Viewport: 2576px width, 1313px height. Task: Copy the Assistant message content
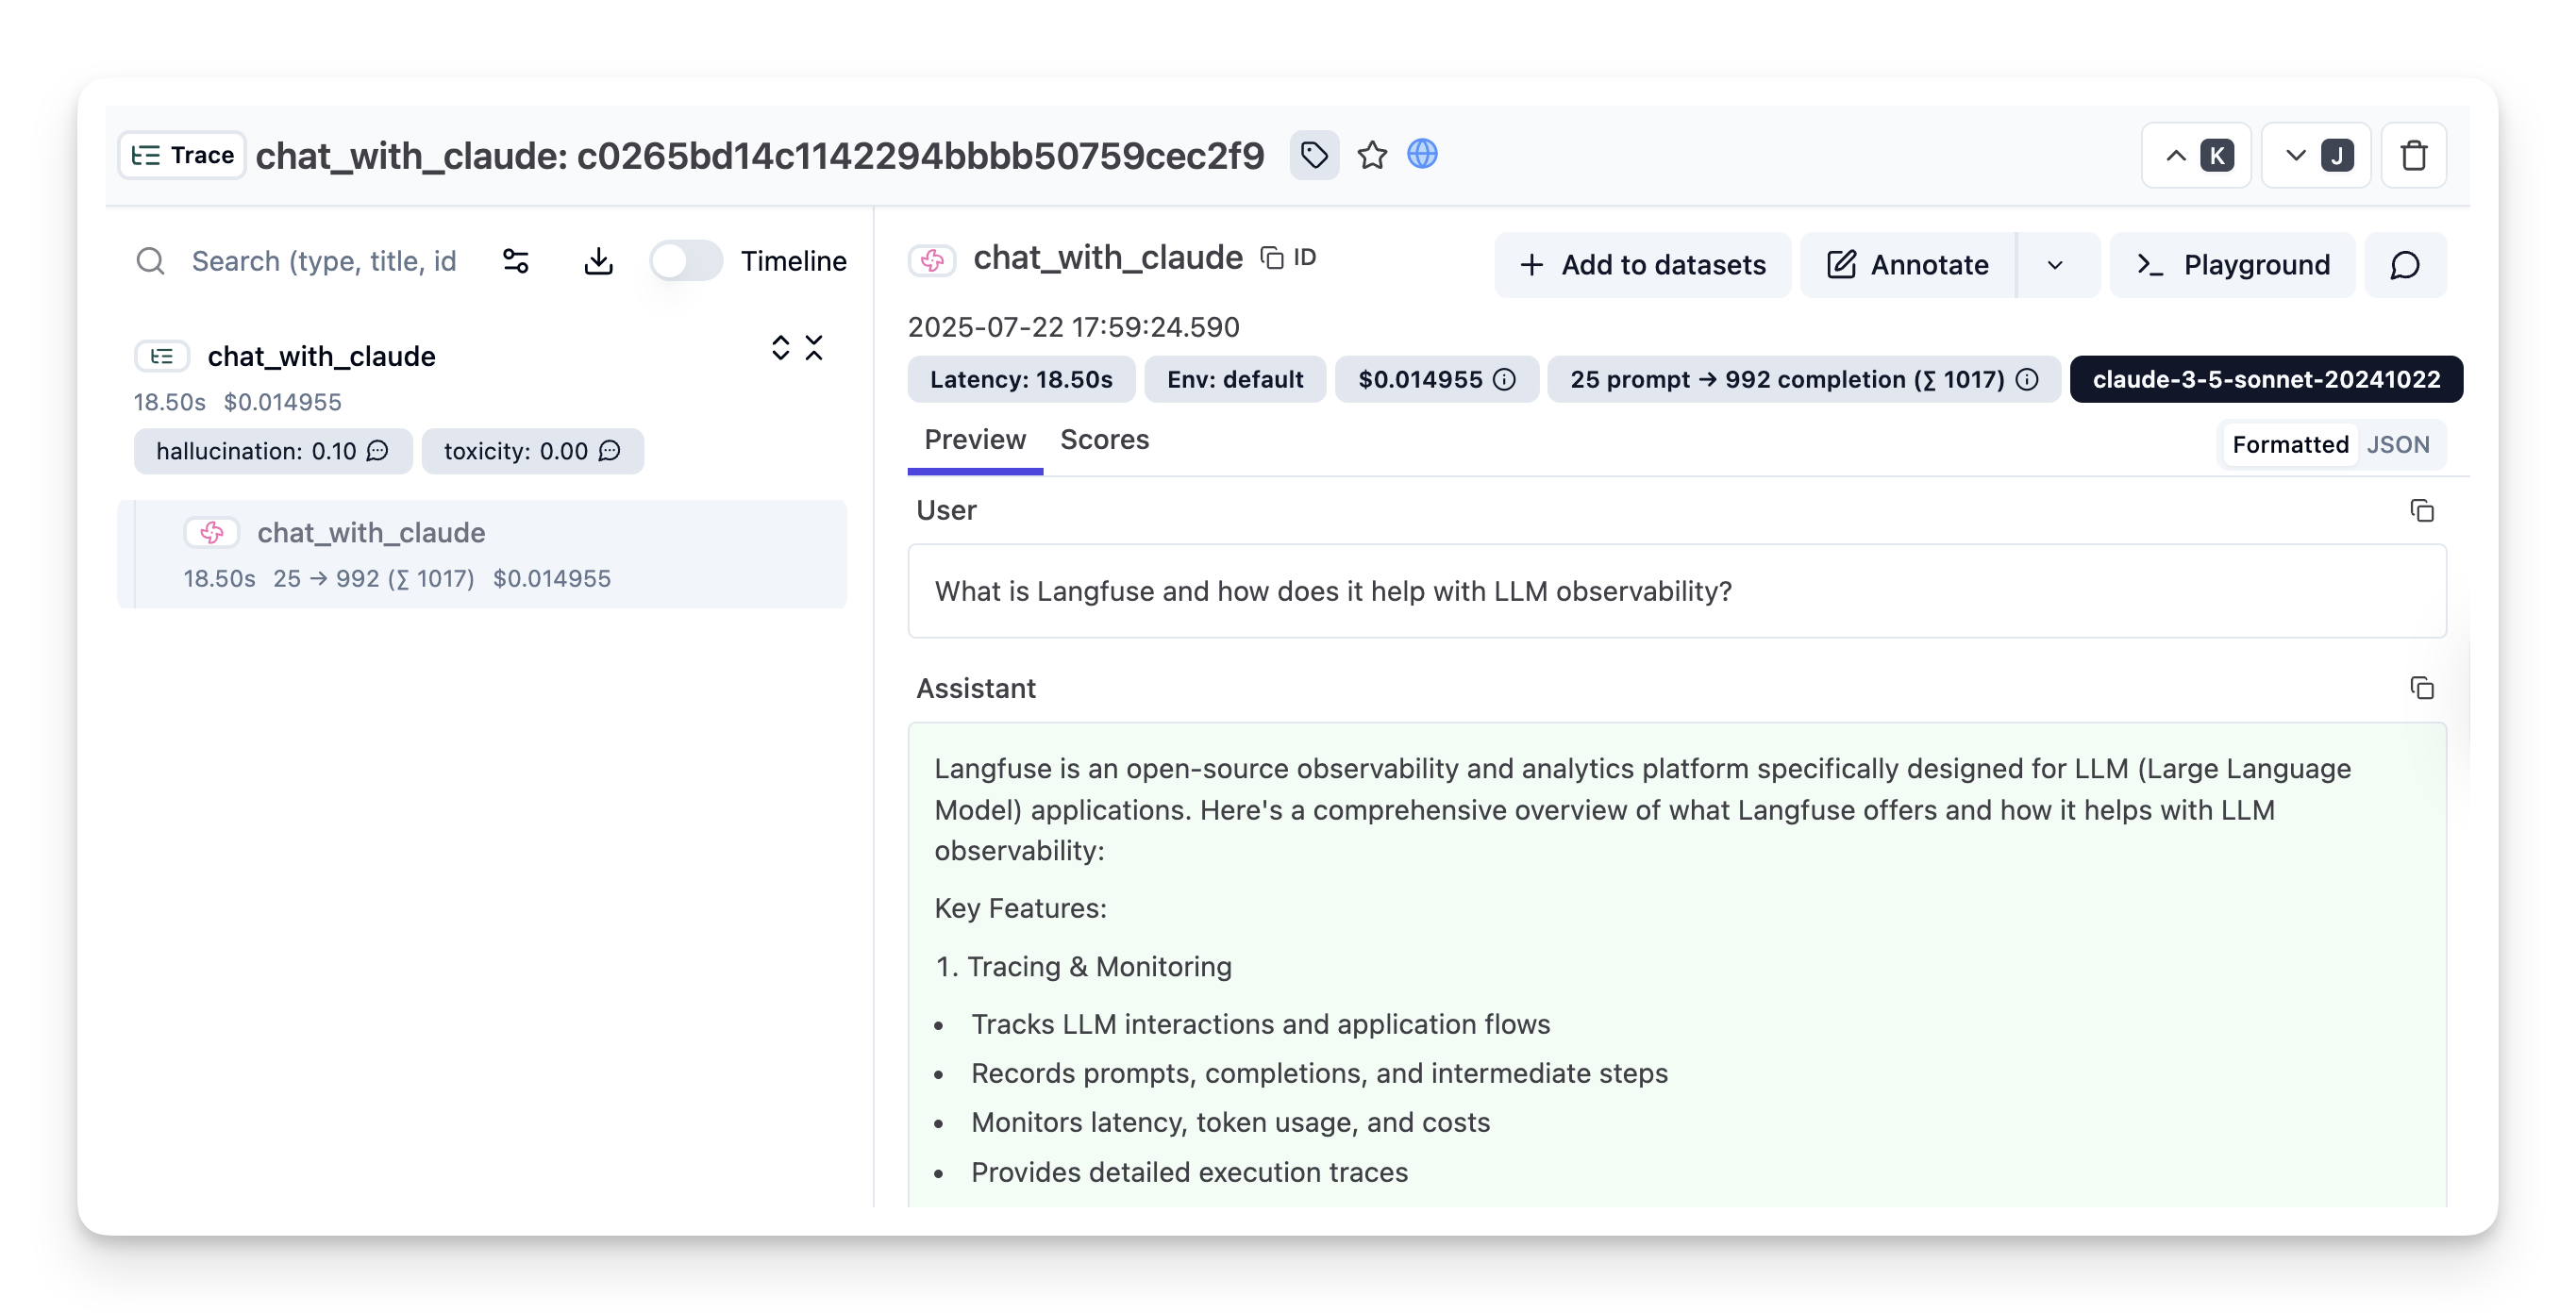(2421, 688)
